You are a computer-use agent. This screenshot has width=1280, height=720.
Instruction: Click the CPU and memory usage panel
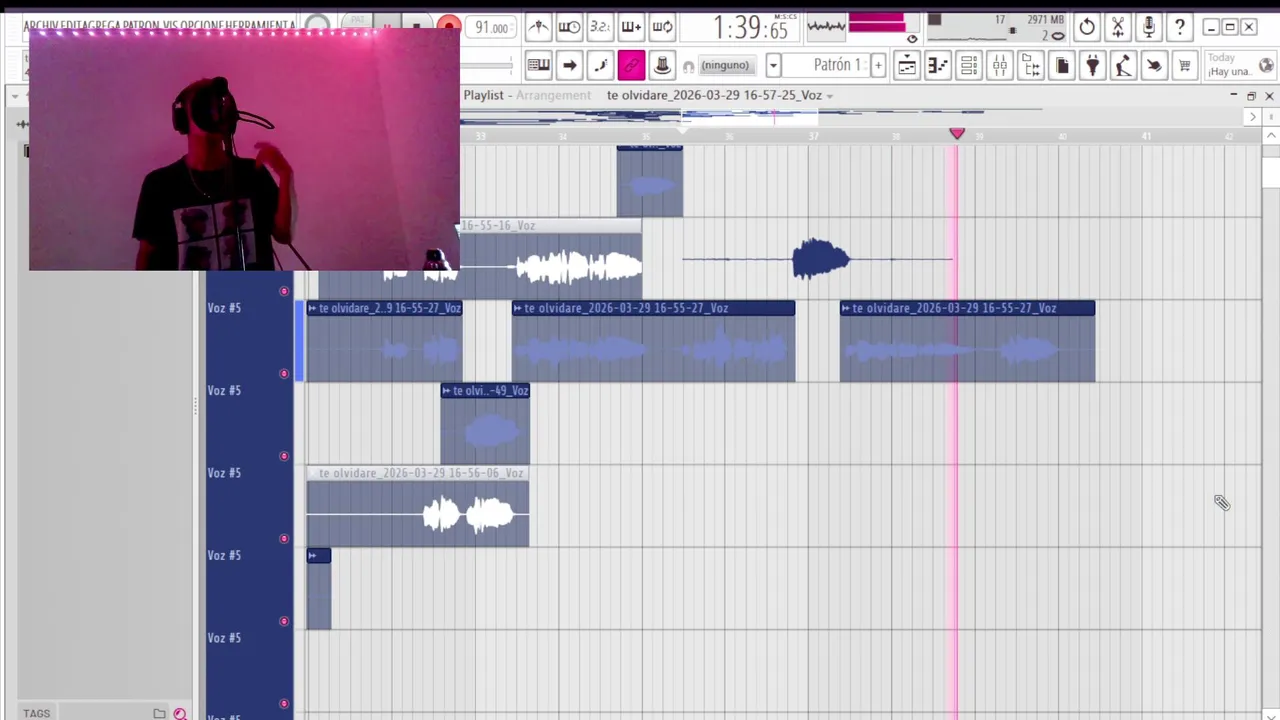(x=997, y=27)
